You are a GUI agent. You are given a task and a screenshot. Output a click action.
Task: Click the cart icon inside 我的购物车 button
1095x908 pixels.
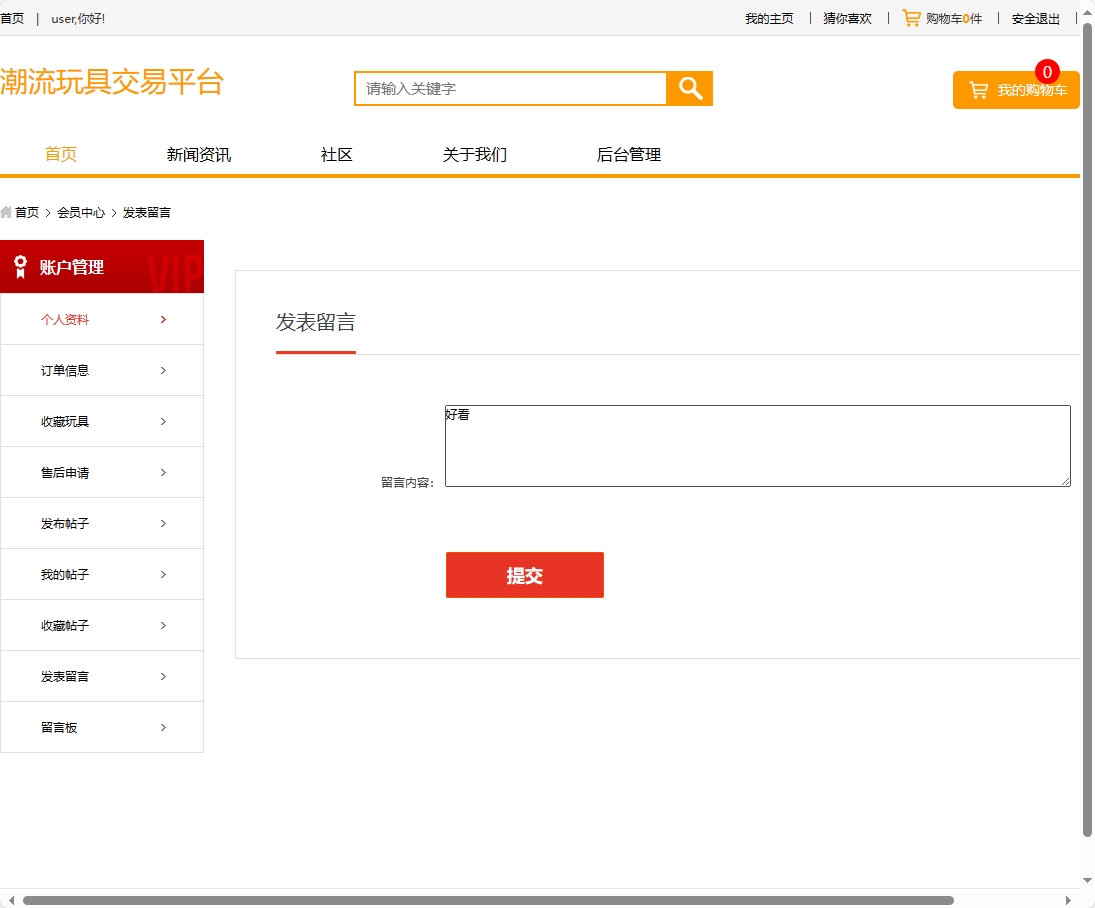pos(977,90)
